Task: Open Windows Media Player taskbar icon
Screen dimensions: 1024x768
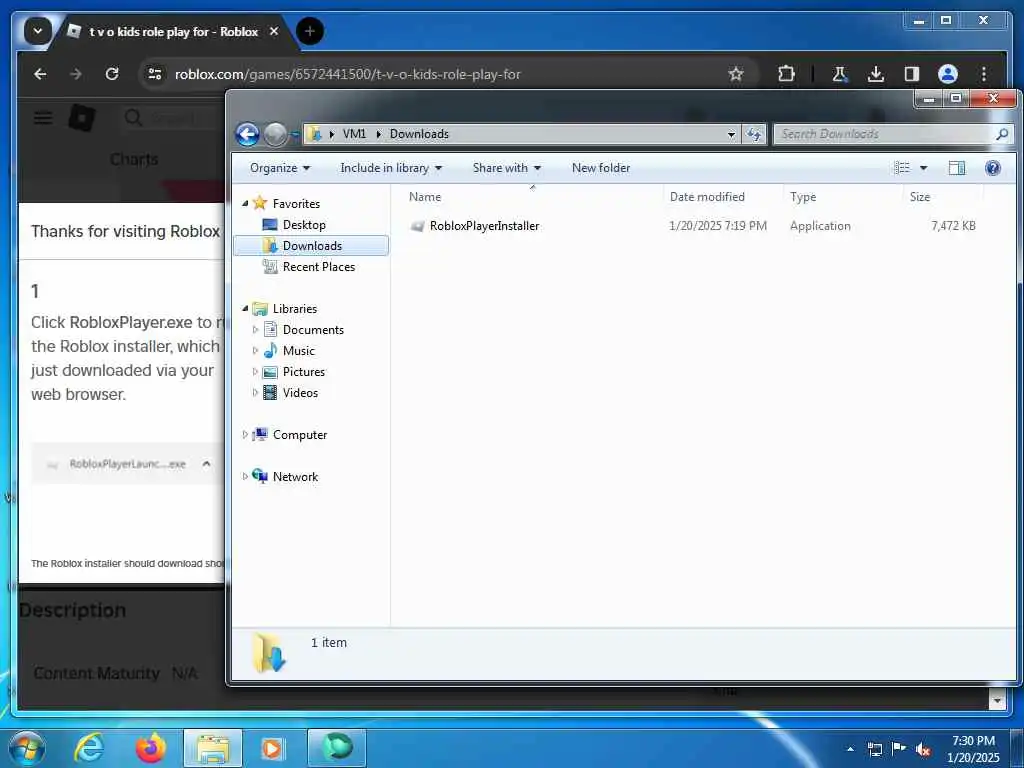Action: pos(272,748)
